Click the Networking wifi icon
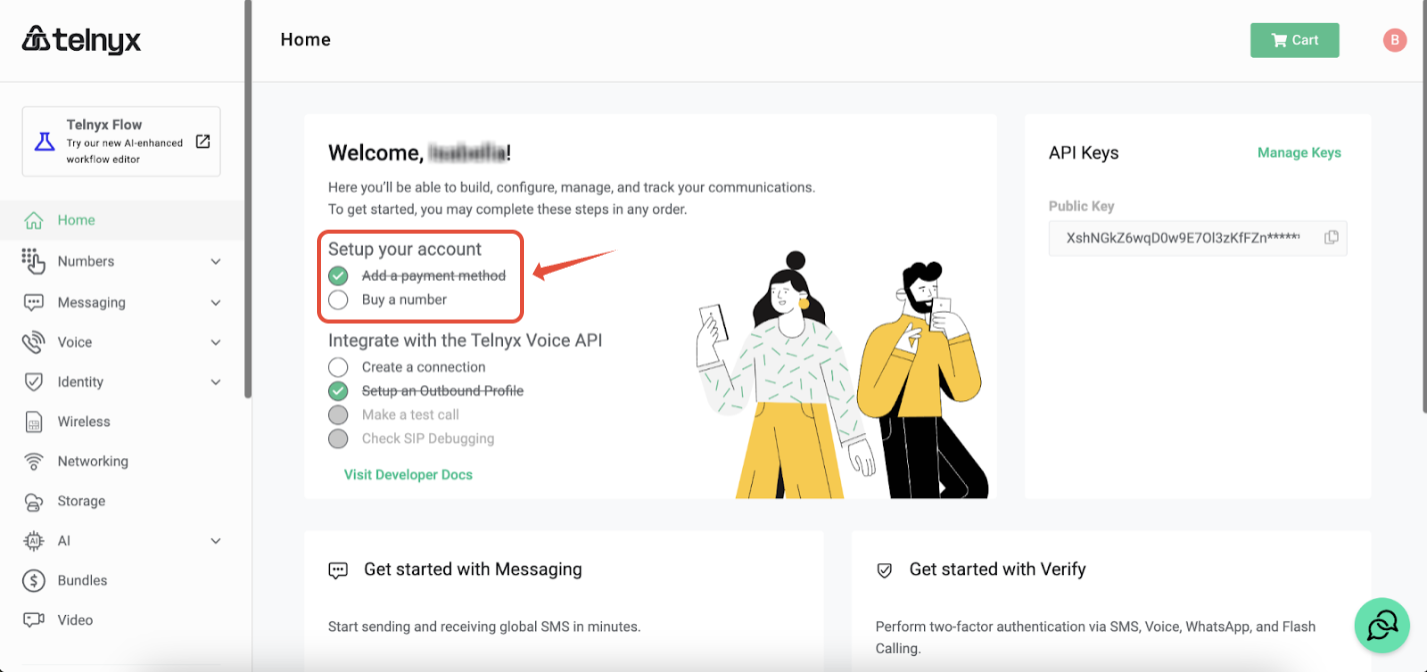 [34, 461]
